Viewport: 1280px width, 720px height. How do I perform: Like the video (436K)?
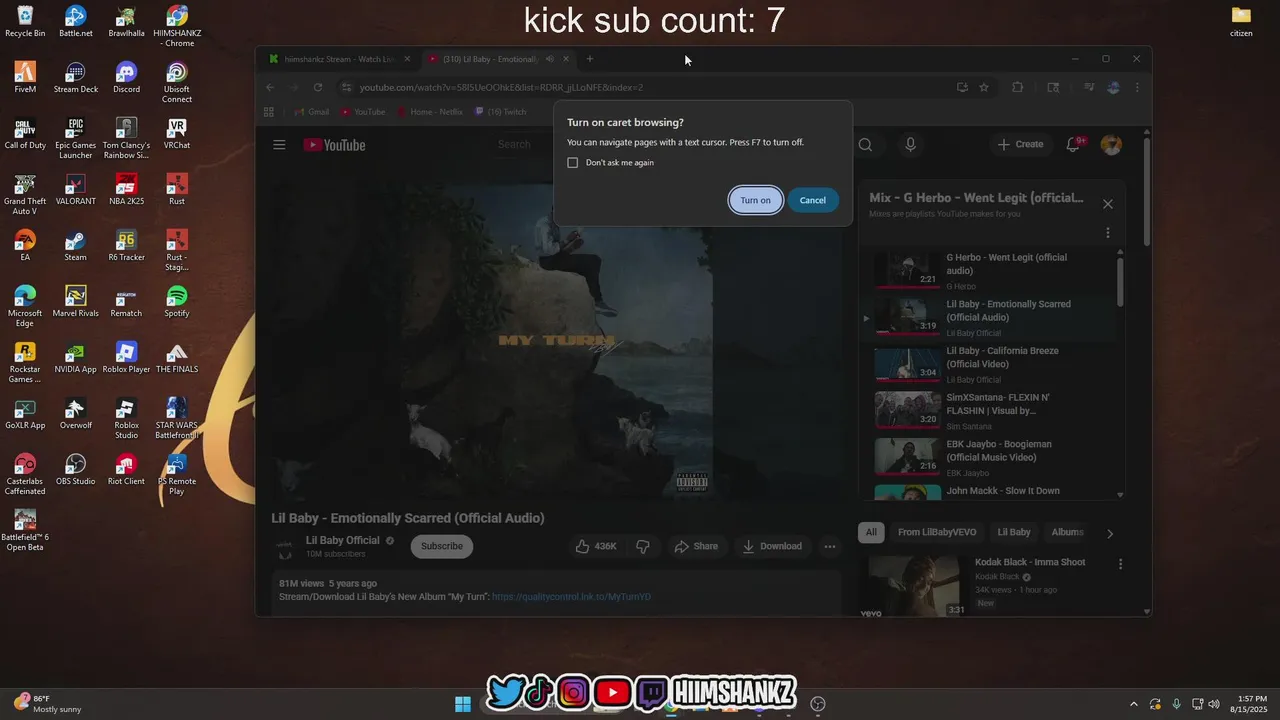coord(596,546)
